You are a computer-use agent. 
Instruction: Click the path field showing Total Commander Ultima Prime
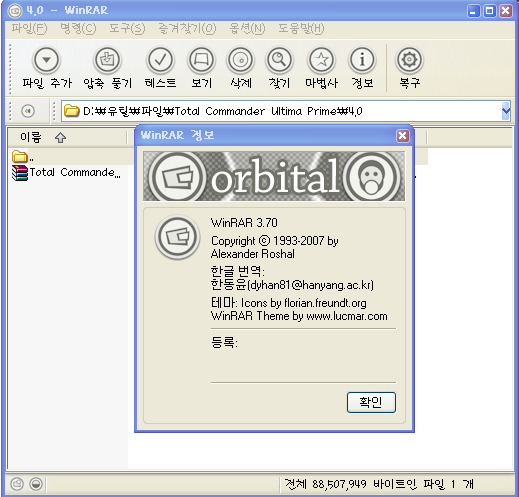pyautogui.click(x=281, y=111)
